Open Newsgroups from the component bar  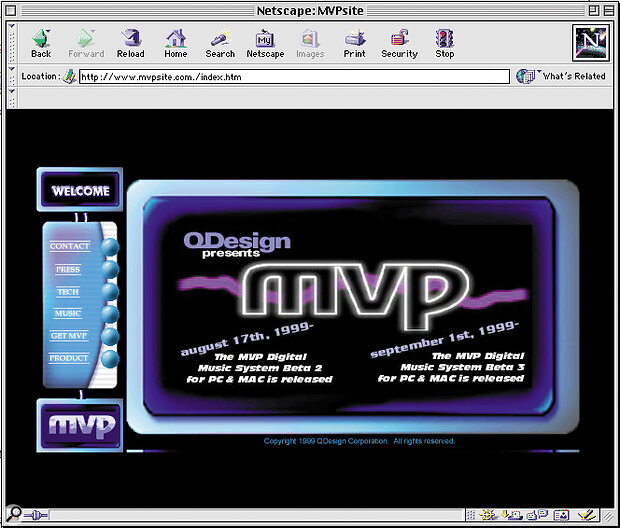(537, 515)
